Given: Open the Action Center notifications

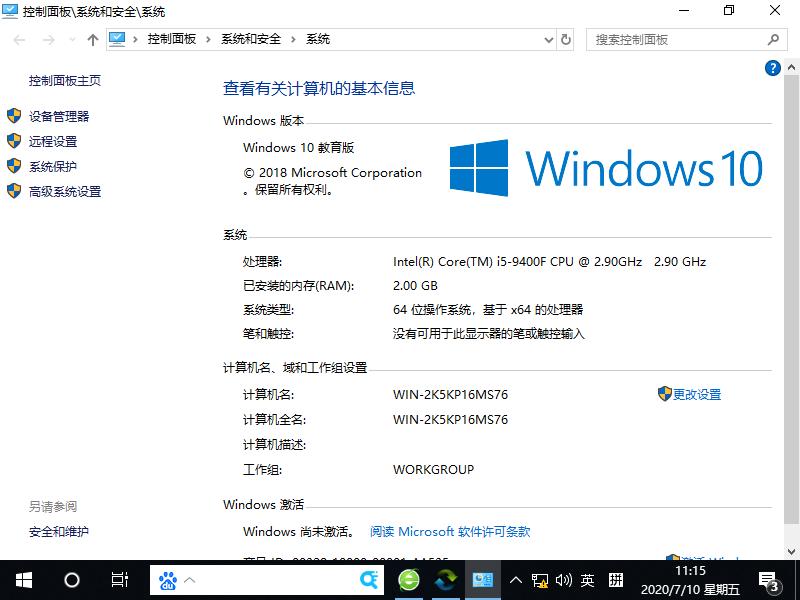Looking at the screenshot, I should click(770, 580).
